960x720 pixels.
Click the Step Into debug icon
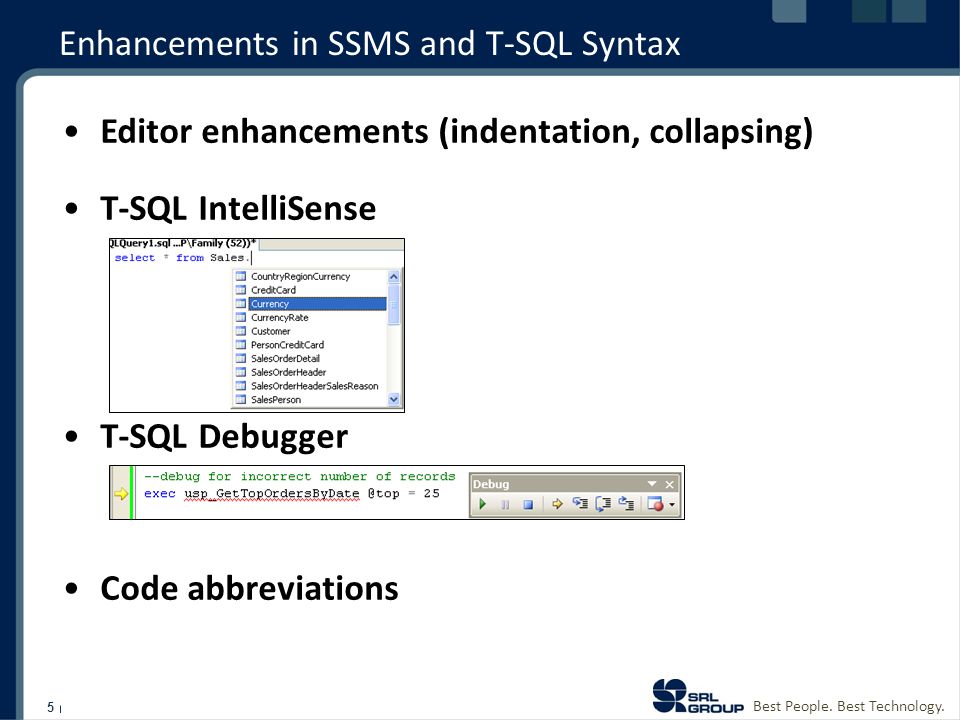coord(580,504)
